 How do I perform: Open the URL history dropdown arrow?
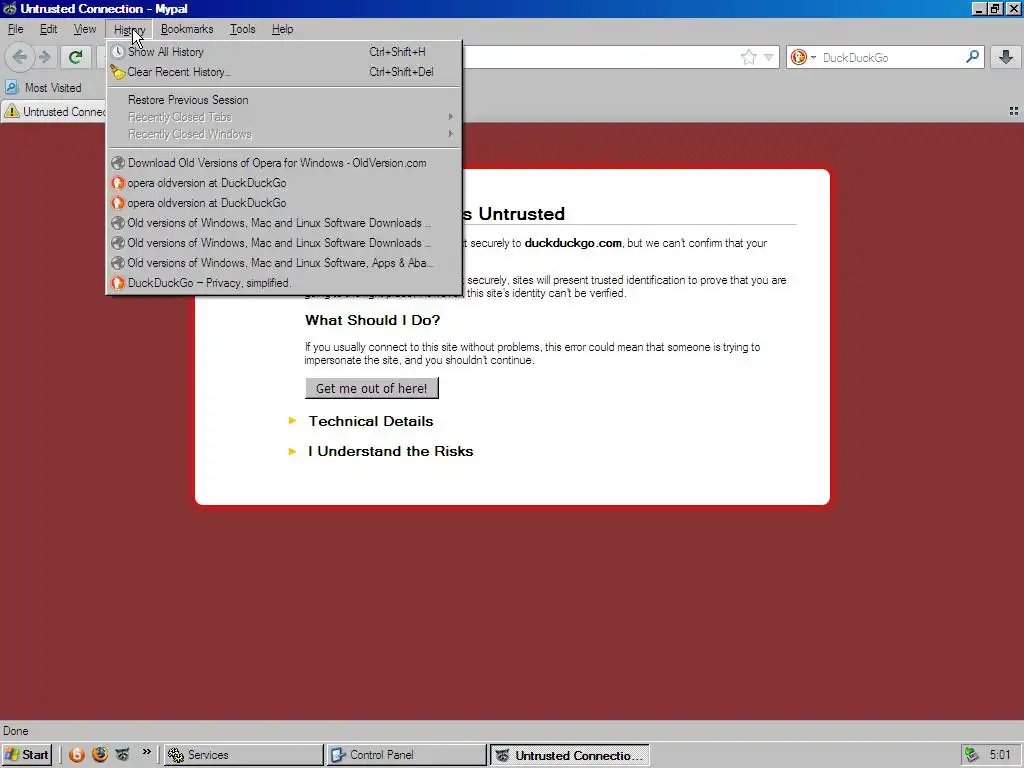(769, 57)
